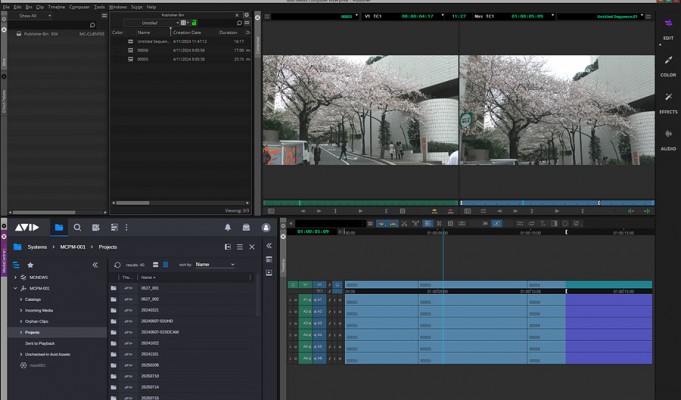
Task: Click the Systems breadcrumb link
Action: coord(37,246)
